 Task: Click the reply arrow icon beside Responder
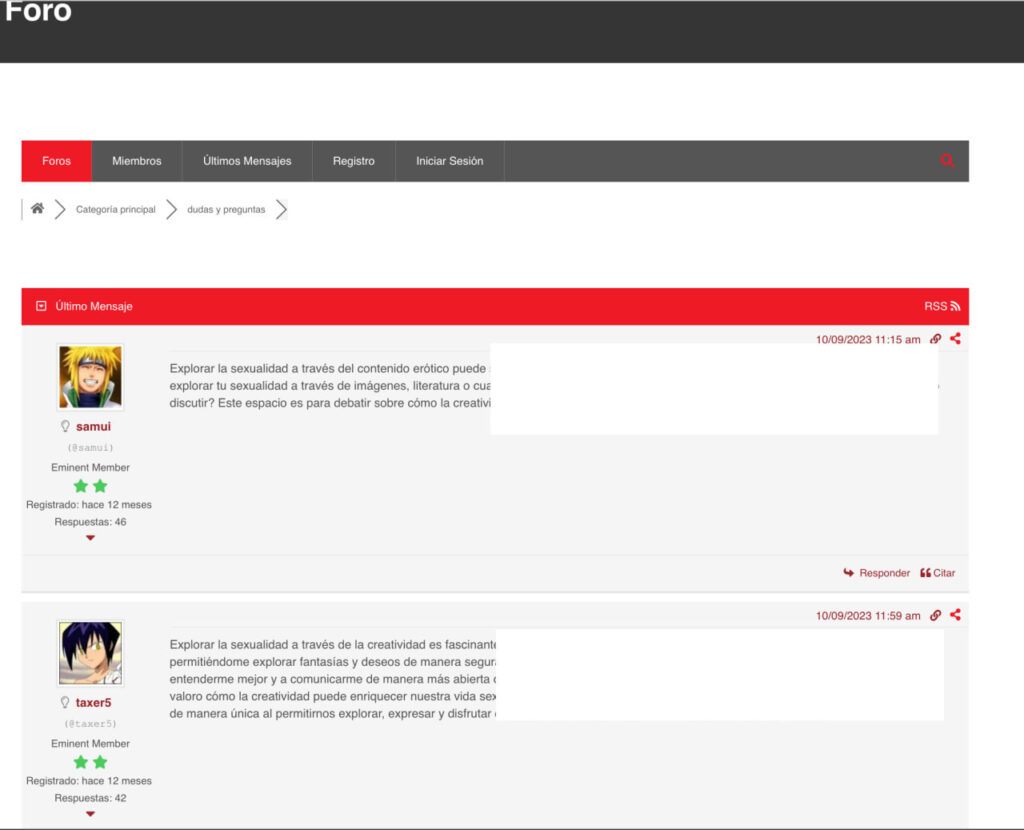pyautogui.click(x=849, y=573)
